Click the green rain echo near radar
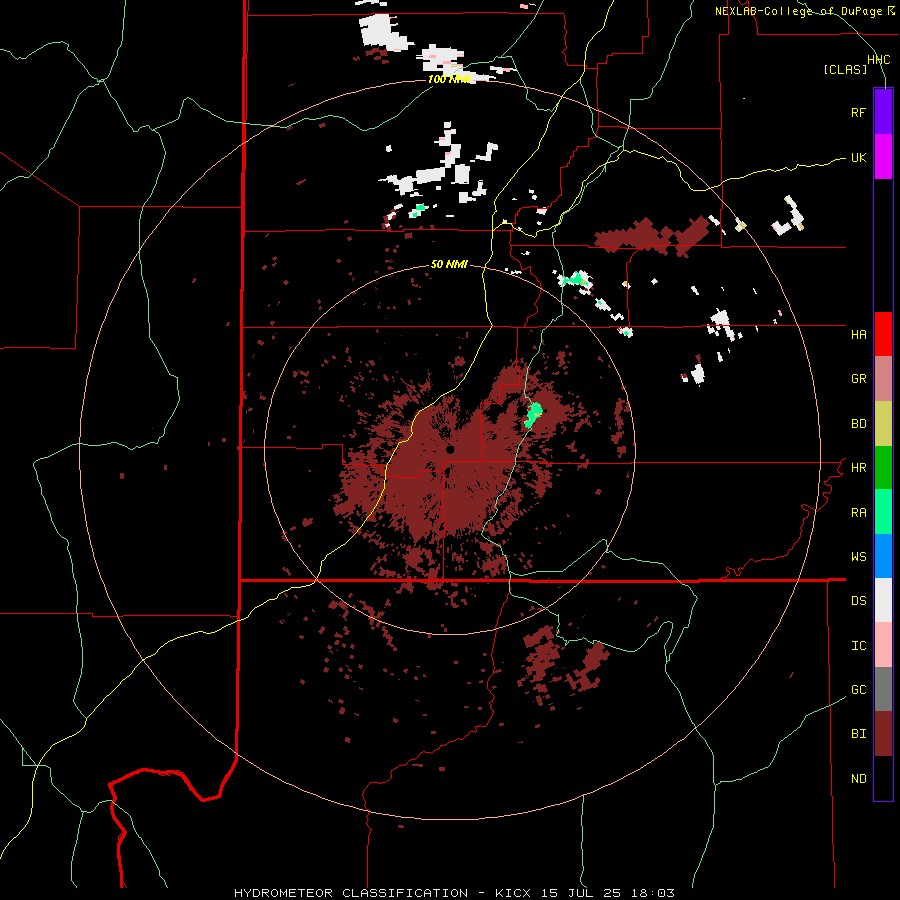 pos(534,415)
